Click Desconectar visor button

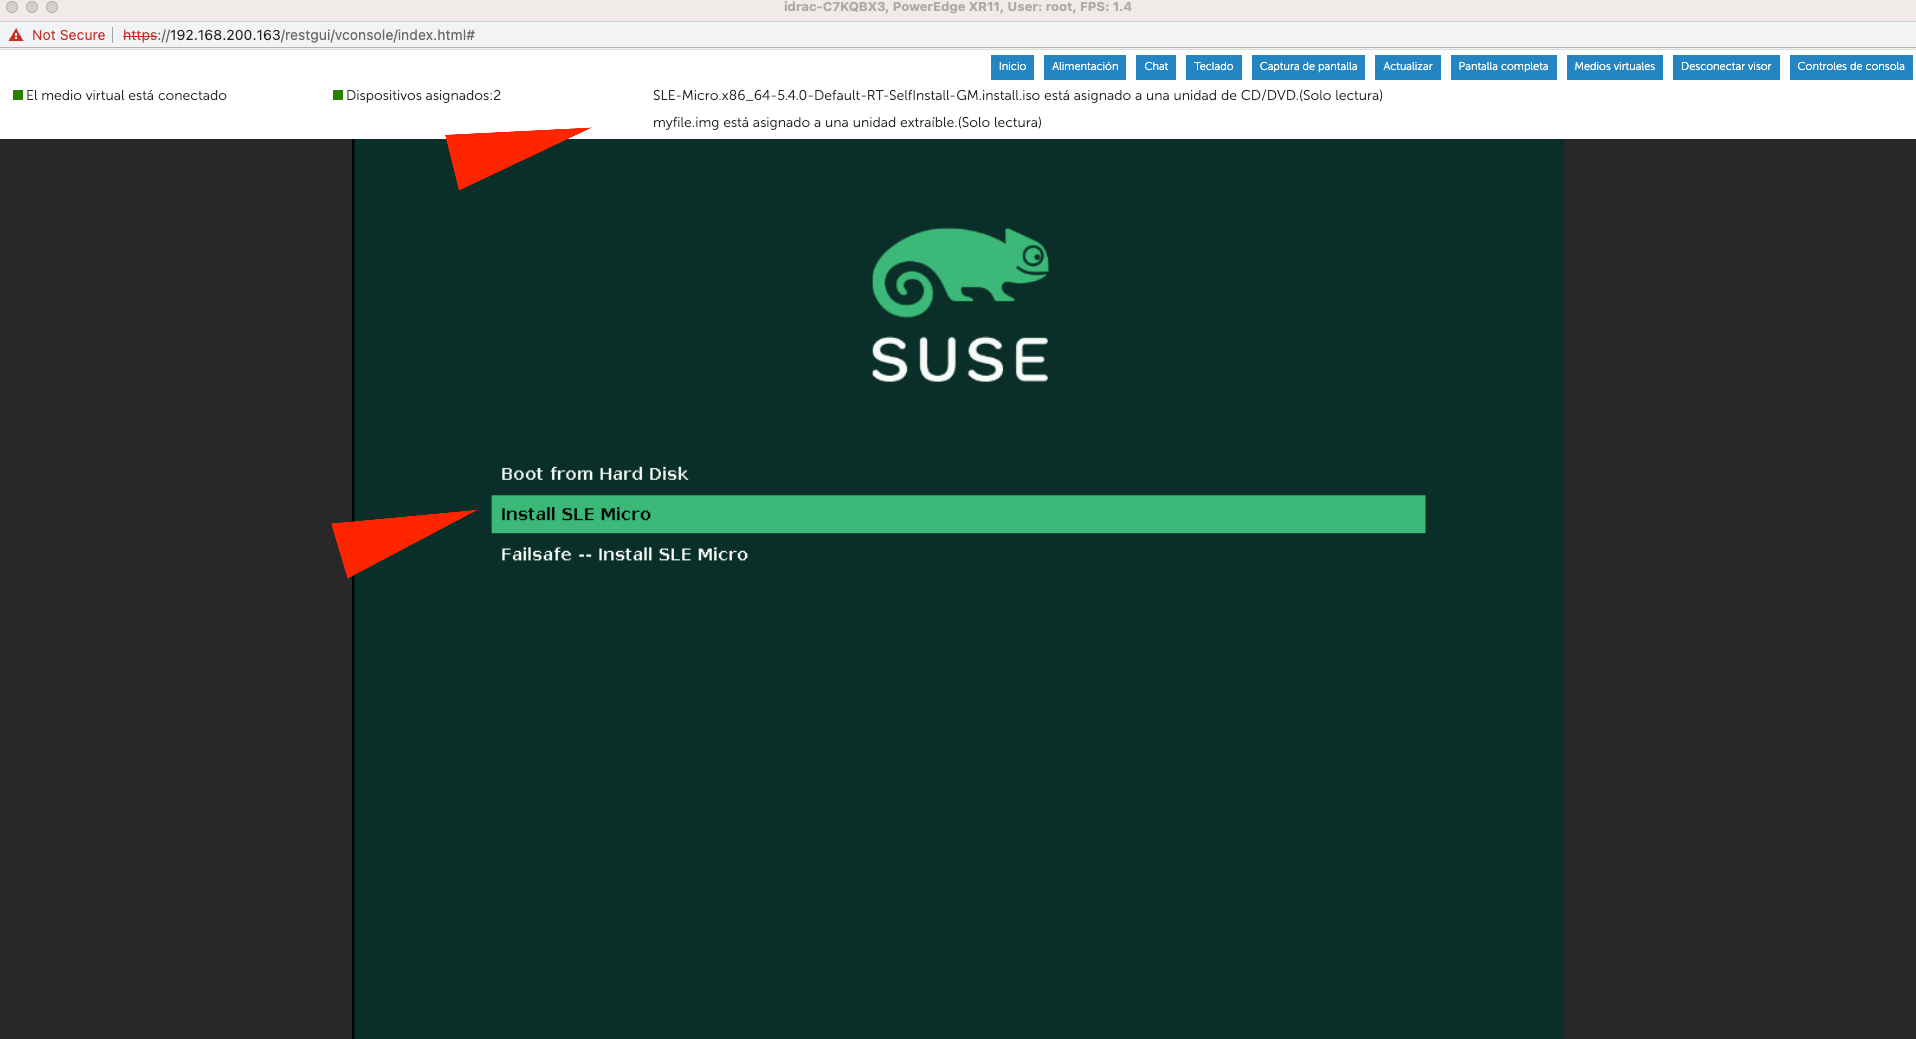[x=1726, y=67]
